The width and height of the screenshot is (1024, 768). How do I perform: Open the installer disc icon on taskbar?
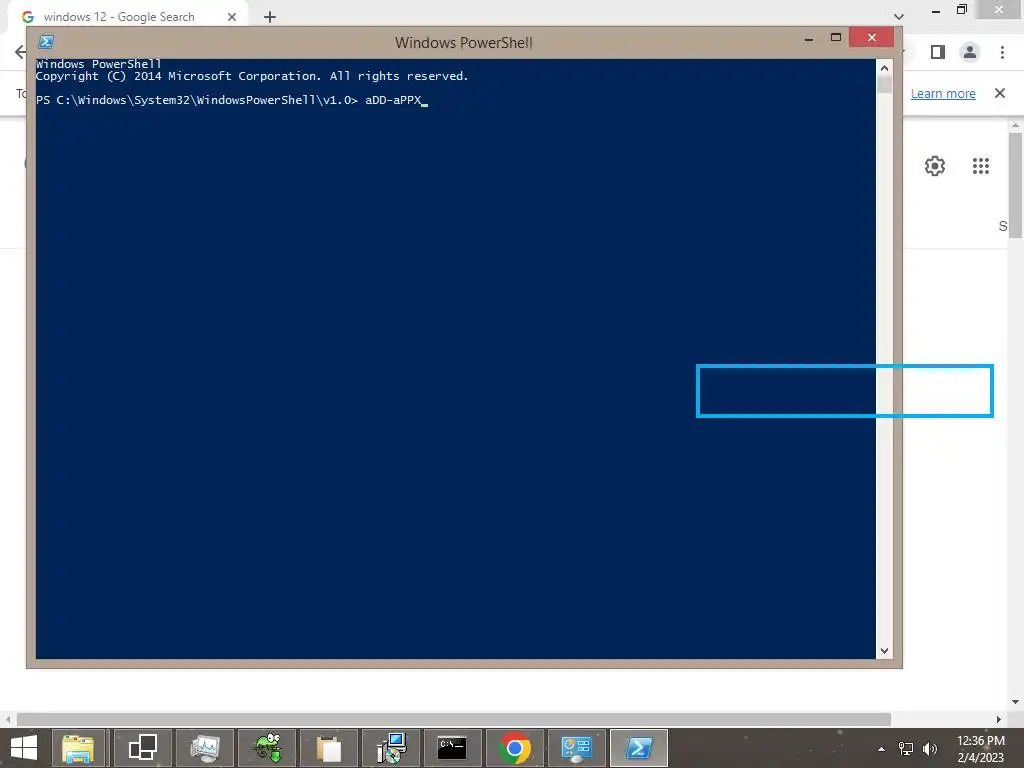point(391,748)
